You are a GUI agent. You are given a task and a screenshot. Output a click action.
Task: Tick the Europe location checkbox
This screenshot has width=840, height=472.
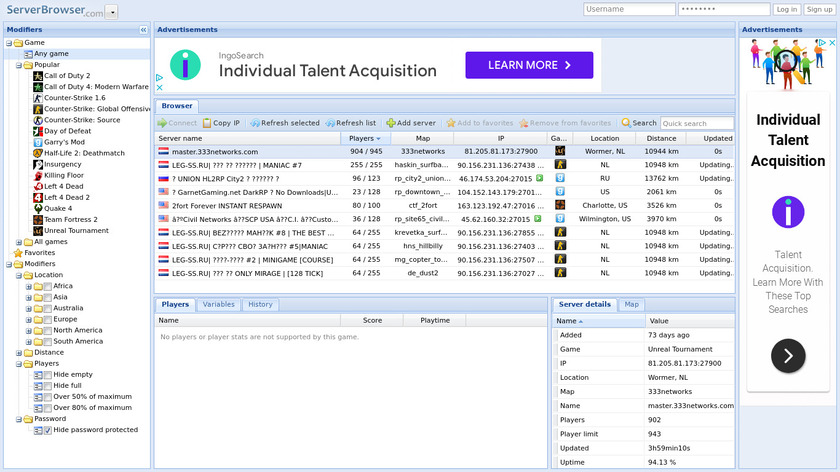point(47,319)
